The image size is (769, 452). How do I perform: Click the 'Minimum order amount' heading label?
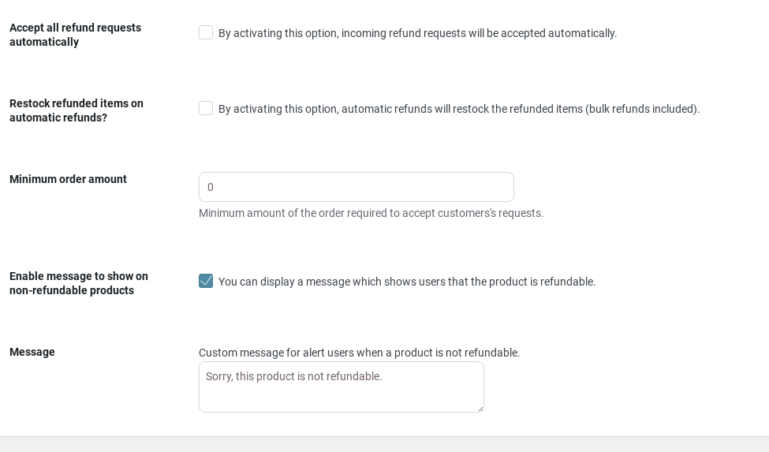tap(68, 179)
